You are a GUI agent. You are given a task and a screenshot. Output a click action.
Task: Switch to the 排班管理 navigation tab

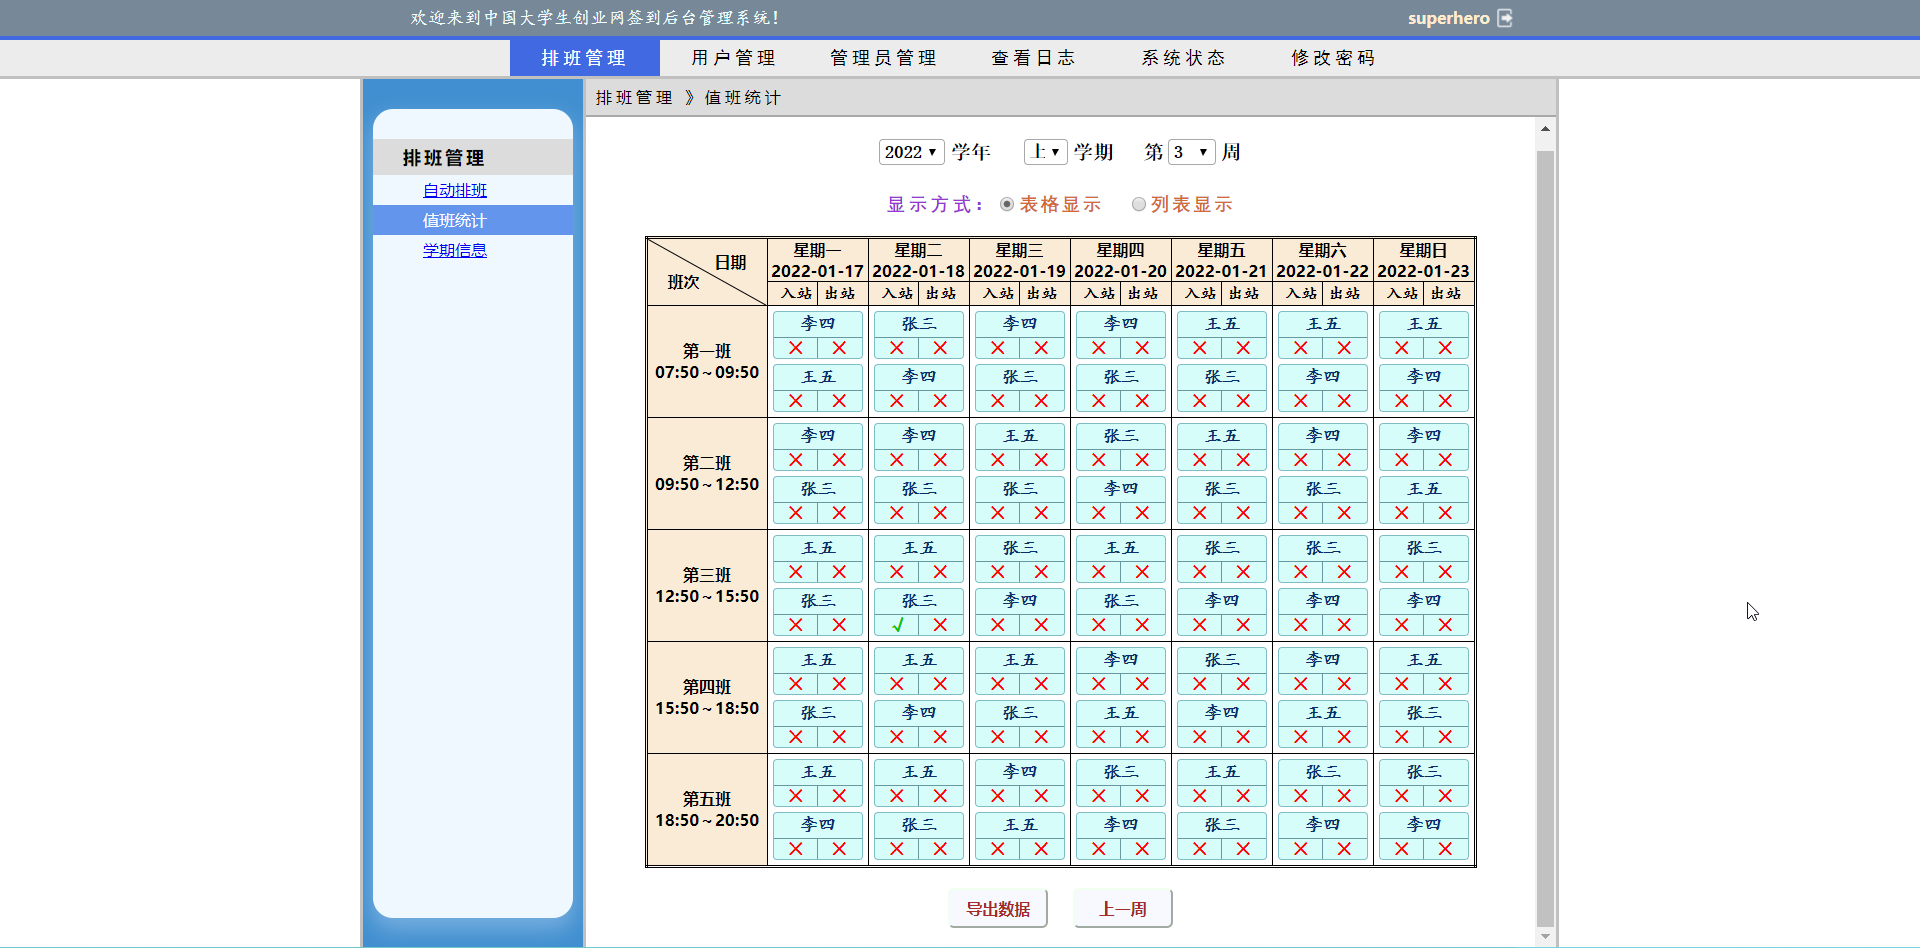(584, 58)
